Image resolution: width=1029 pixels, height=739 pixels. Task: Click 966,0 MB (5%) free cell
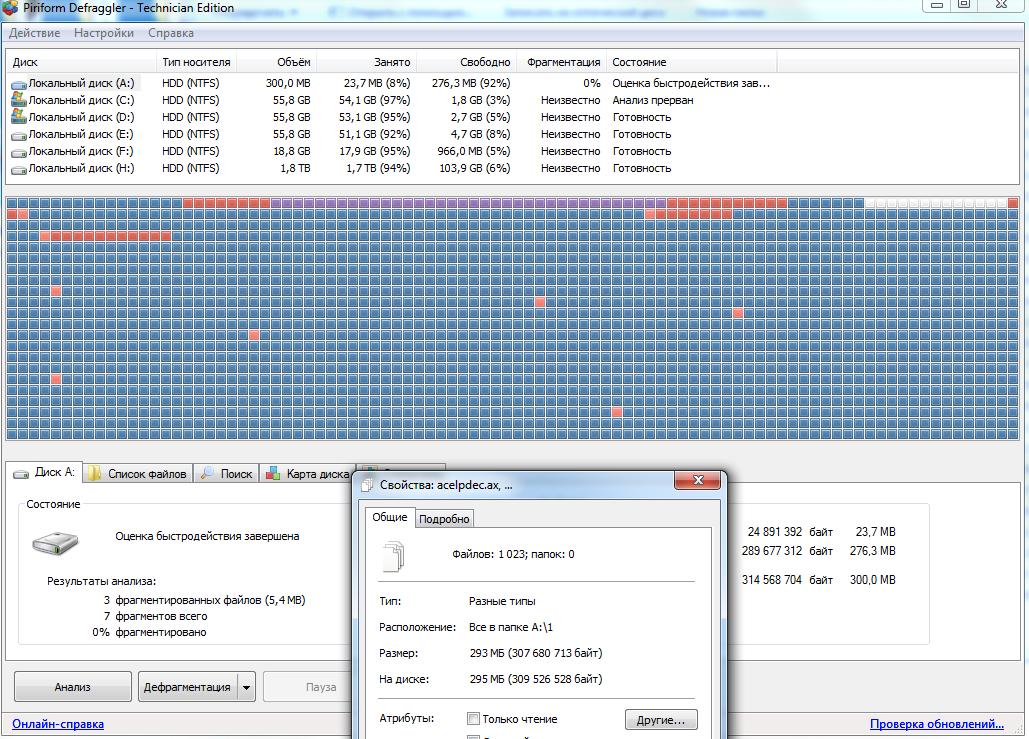pos(474,152)
